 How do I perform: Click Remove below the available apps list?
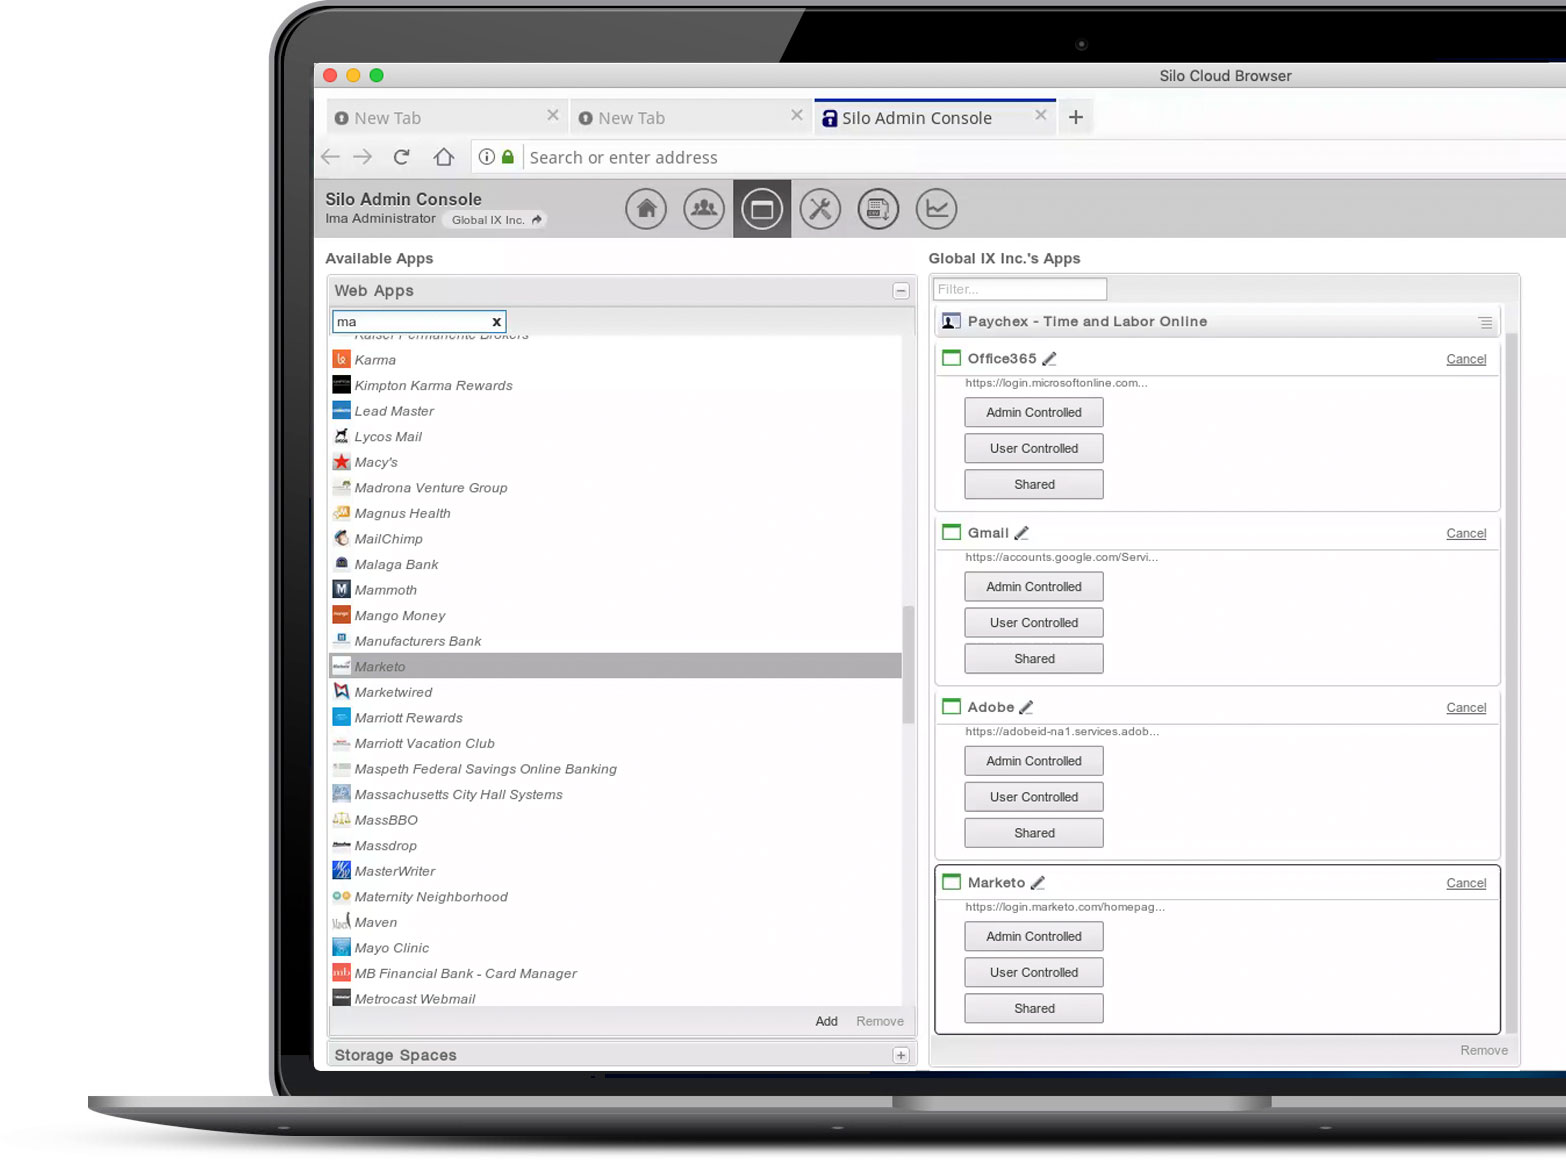coord(880,1021)
